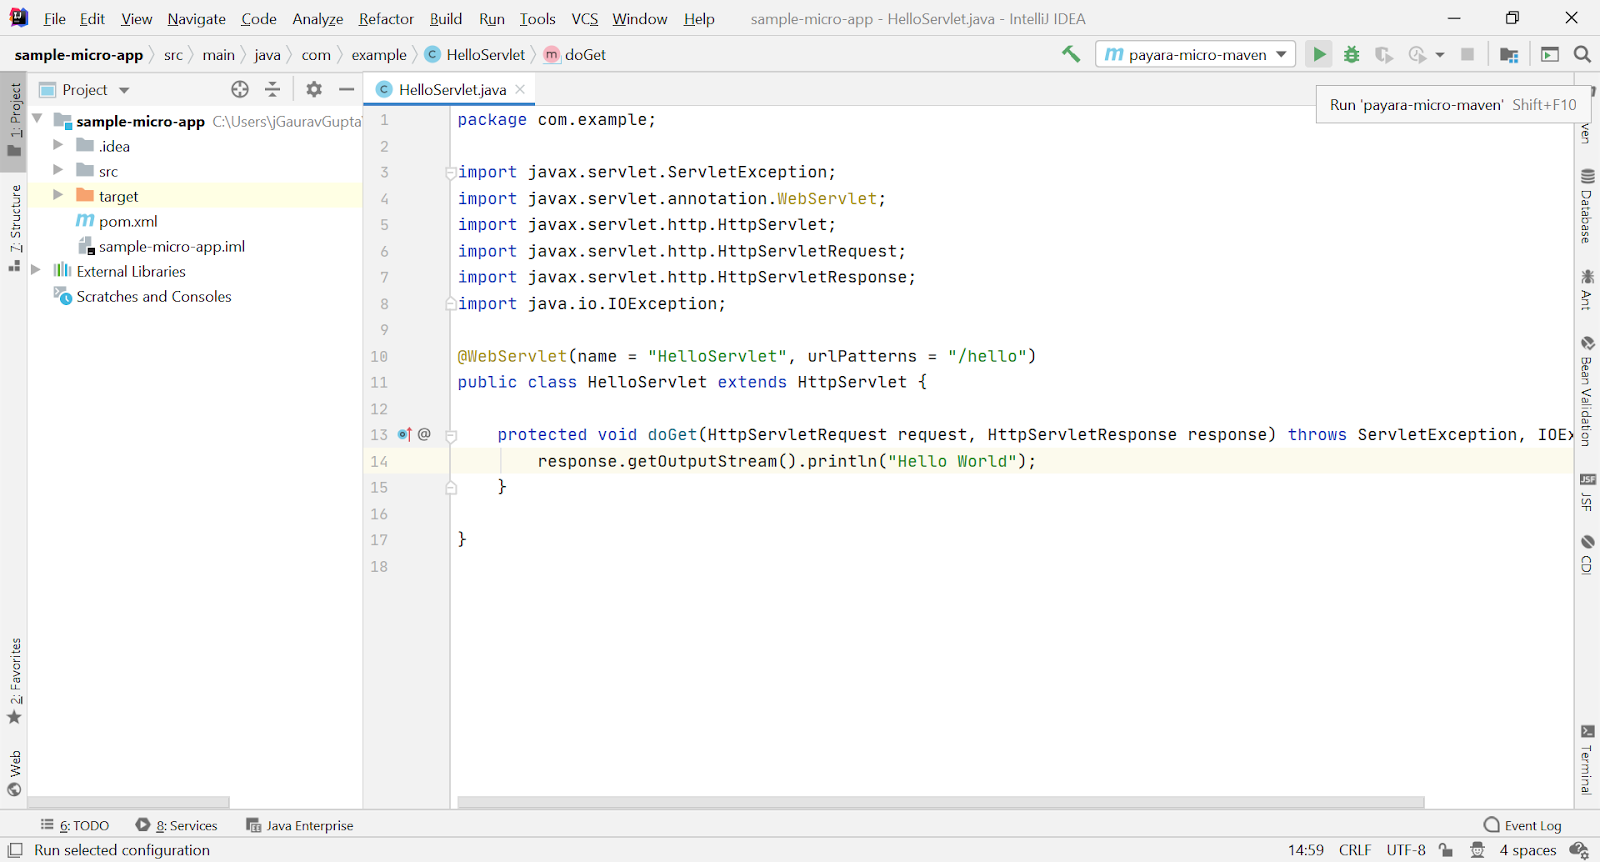
Task: Close the HelloServlet.java tab
Action: 520,89
